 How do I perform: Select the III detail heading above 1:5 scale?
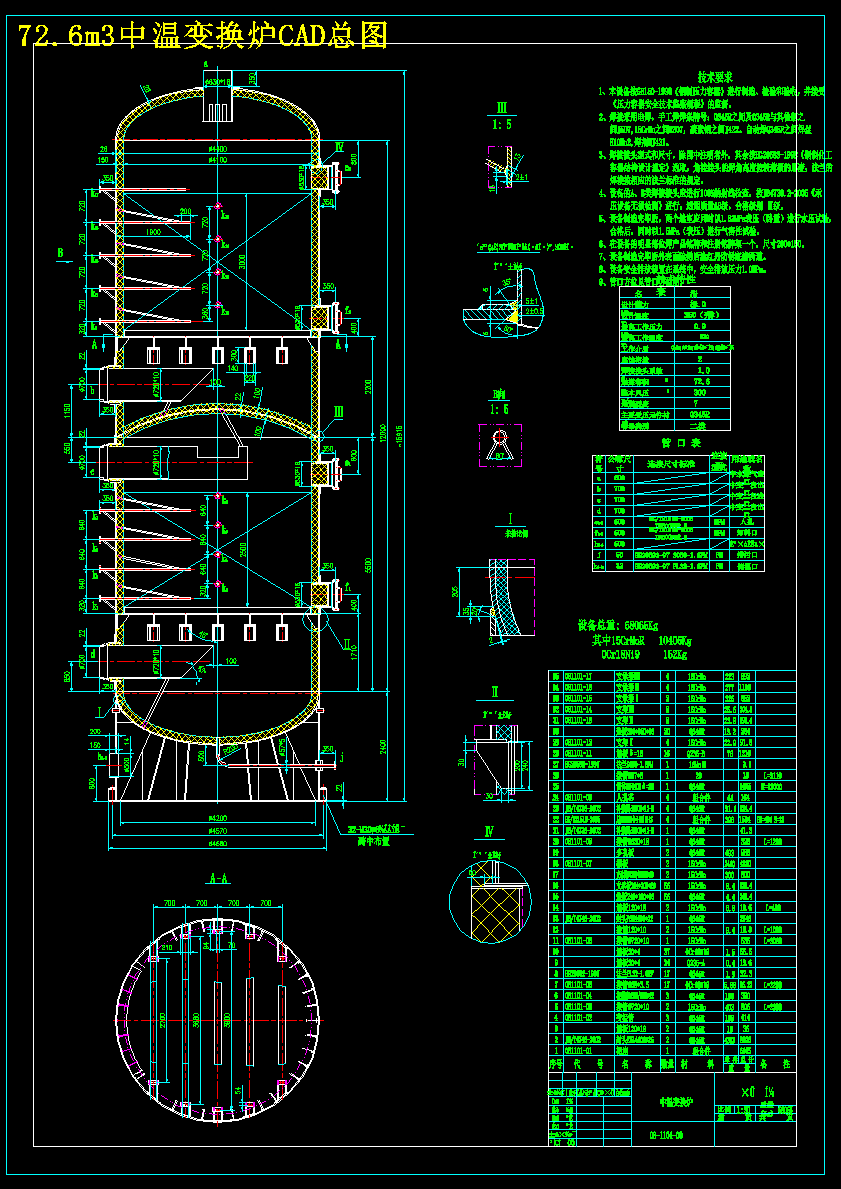tap(501, 107)
